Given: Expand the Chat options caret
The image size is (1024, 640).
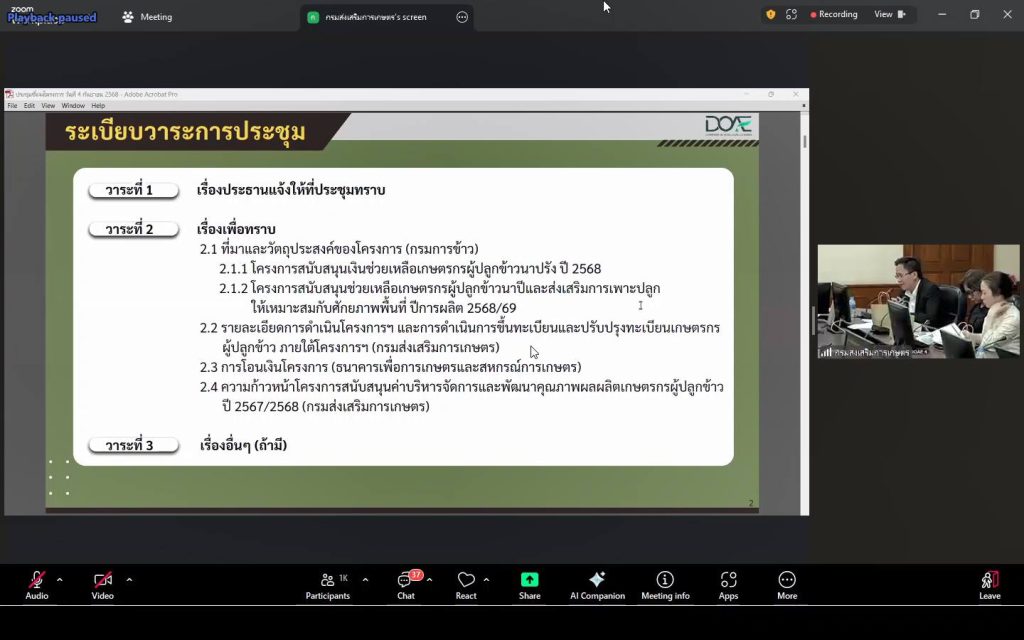Looking at the screenshot, I should click(x=429, y=580).
